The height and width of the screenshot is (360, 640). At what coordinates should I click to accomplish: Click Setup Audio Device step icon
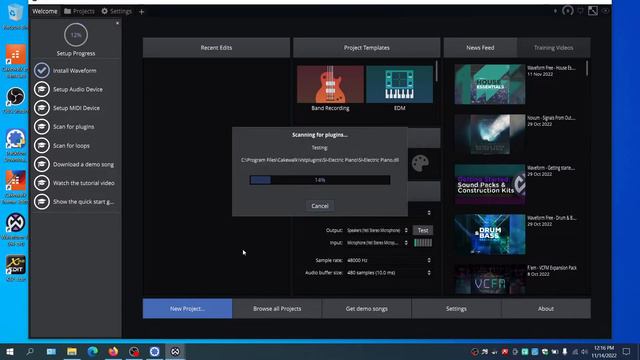pyautogui.click(x=42, y=89)
